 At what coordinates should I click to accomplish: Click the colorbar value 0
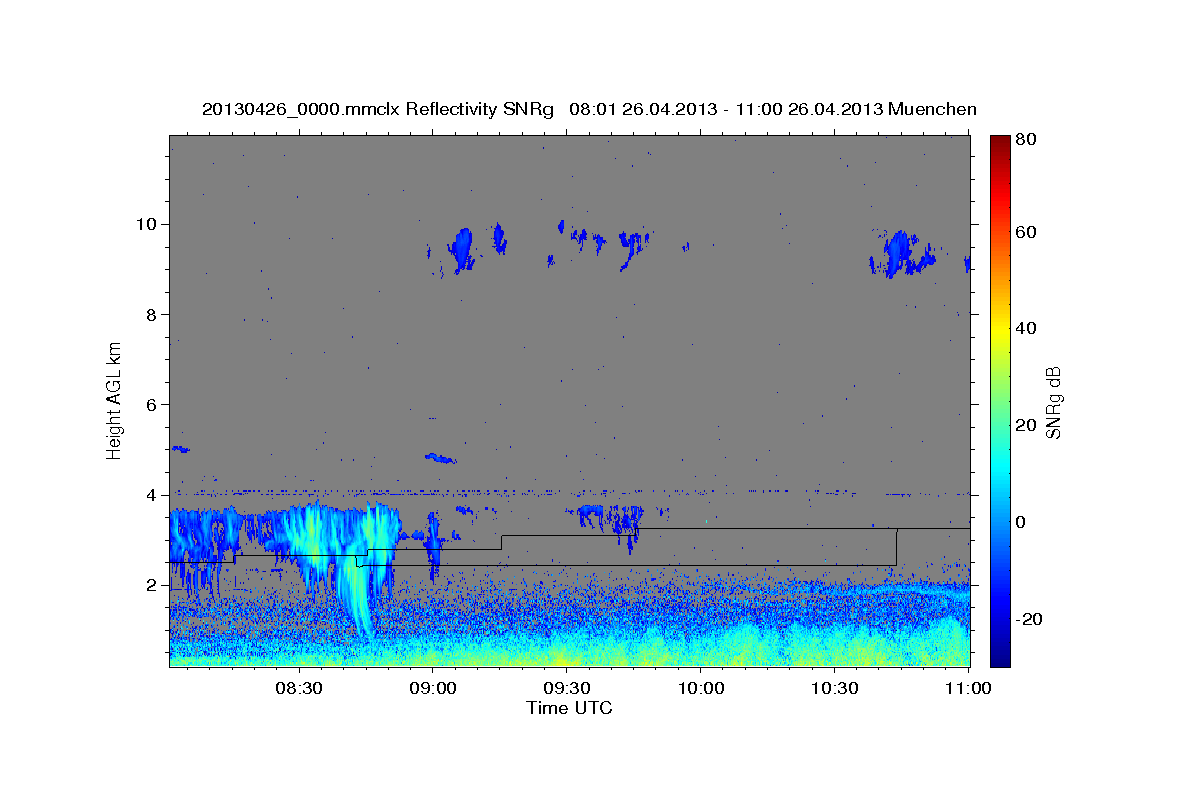tap(1020, 521)
